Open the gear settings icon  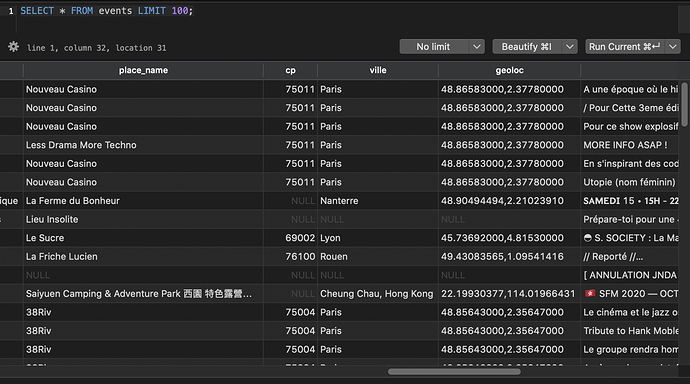[14, 47]
